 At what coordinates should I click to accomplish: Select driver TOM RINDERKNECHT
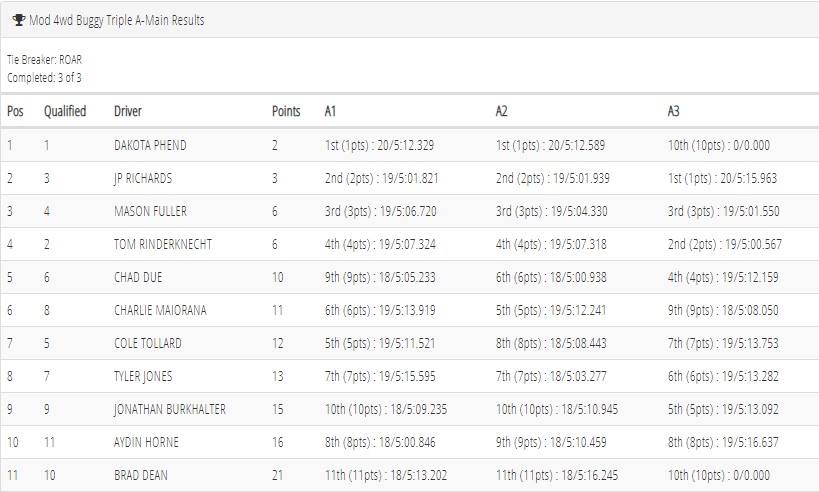click(163, 244)
